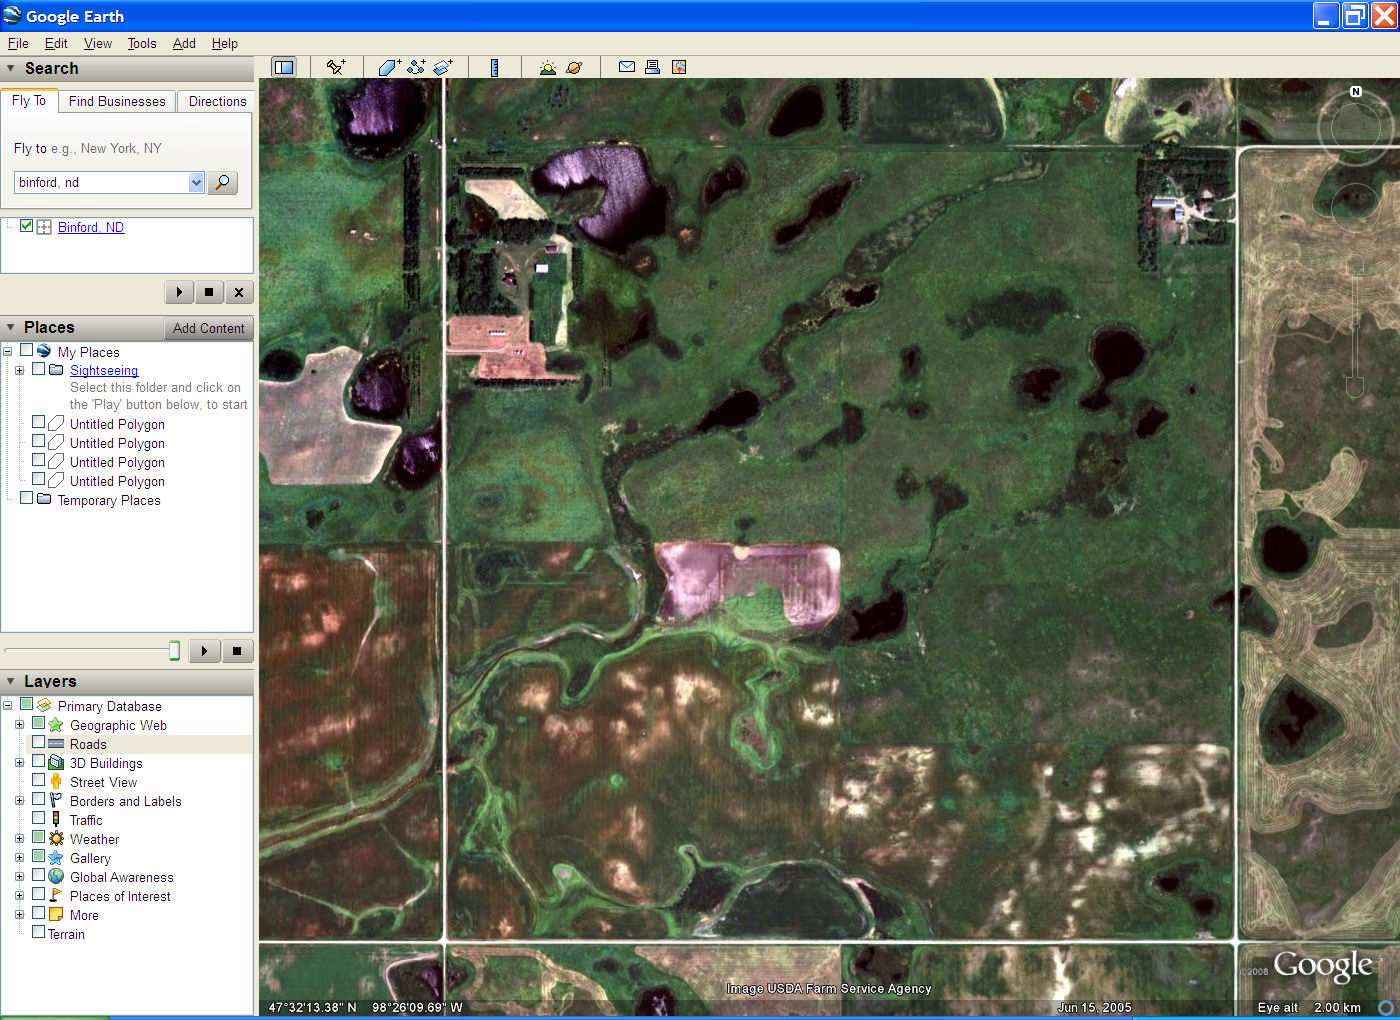
Task: Collapse the Search panel triangle
Action: [x=11, y=69]
